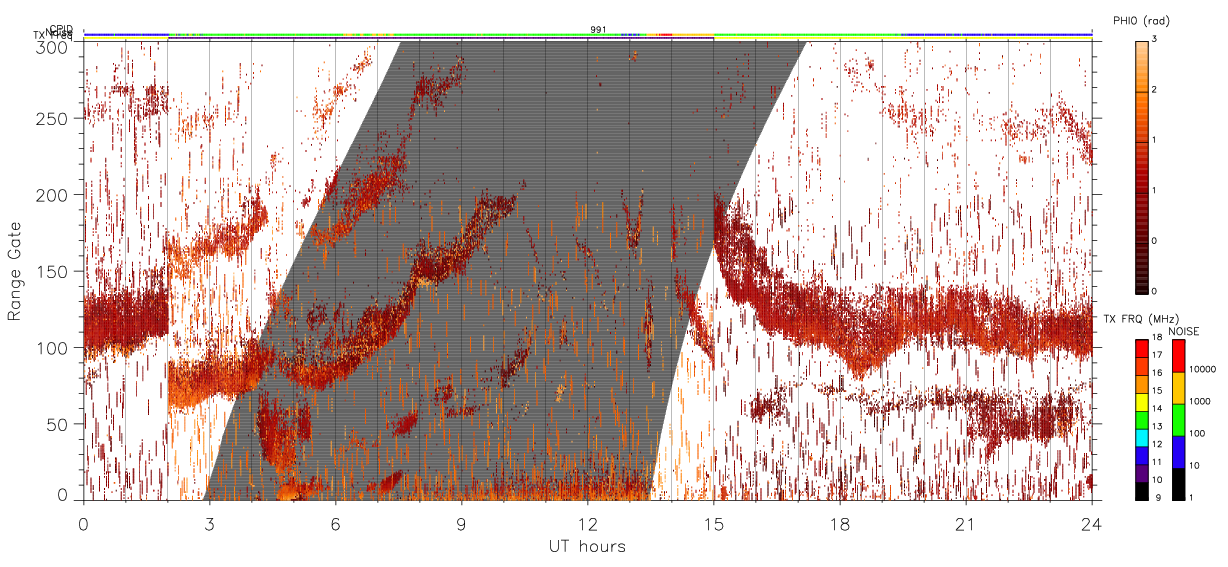
Task: Click x-axis tick label '9'
Action: coord(461,523)
